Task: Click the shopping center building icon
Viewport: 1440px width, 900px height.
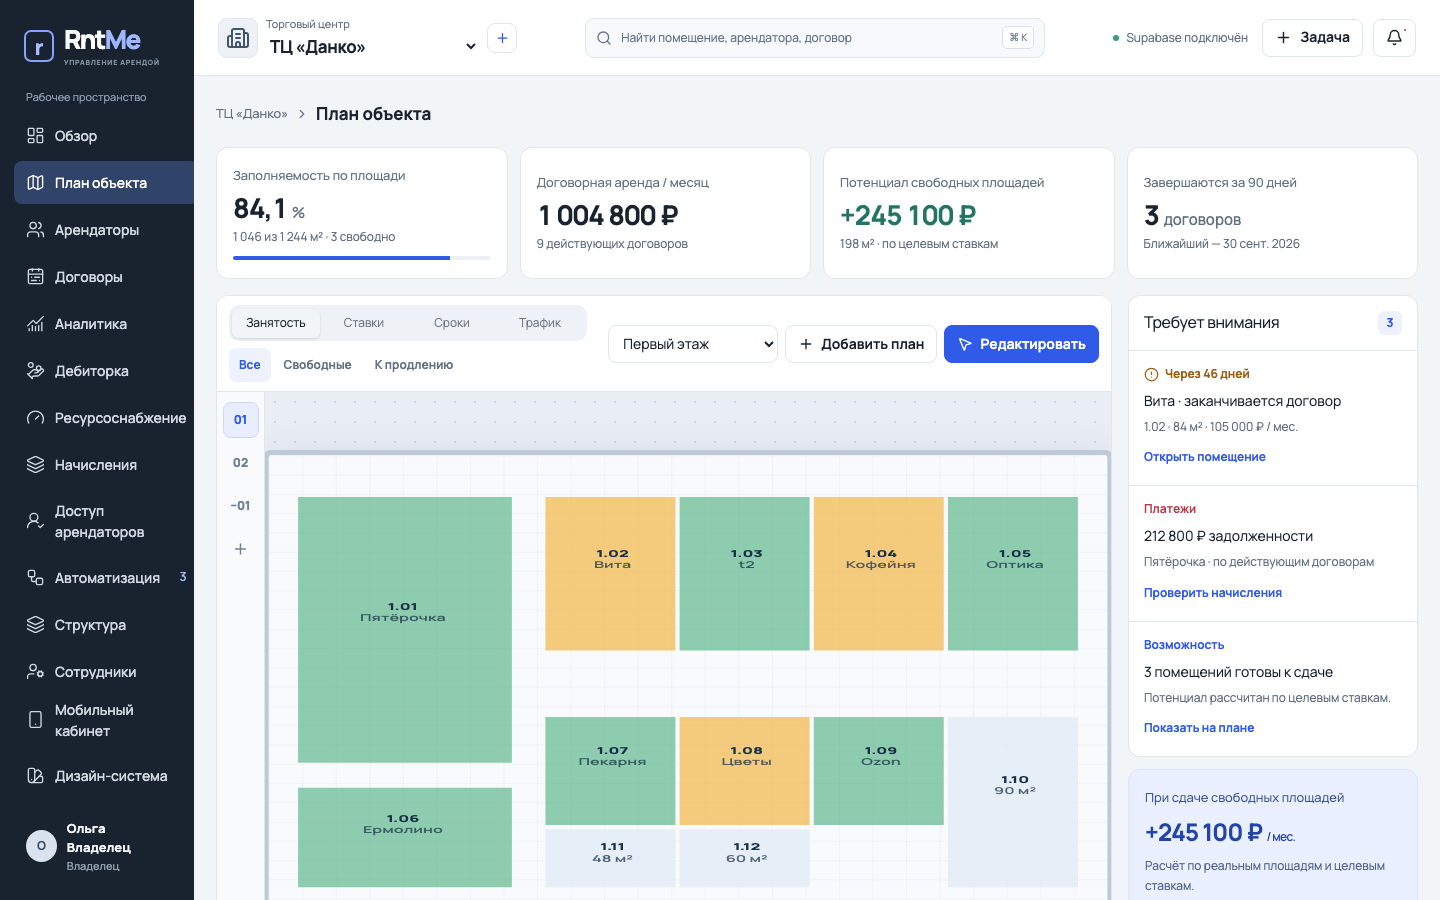Action: click(238, 38)
